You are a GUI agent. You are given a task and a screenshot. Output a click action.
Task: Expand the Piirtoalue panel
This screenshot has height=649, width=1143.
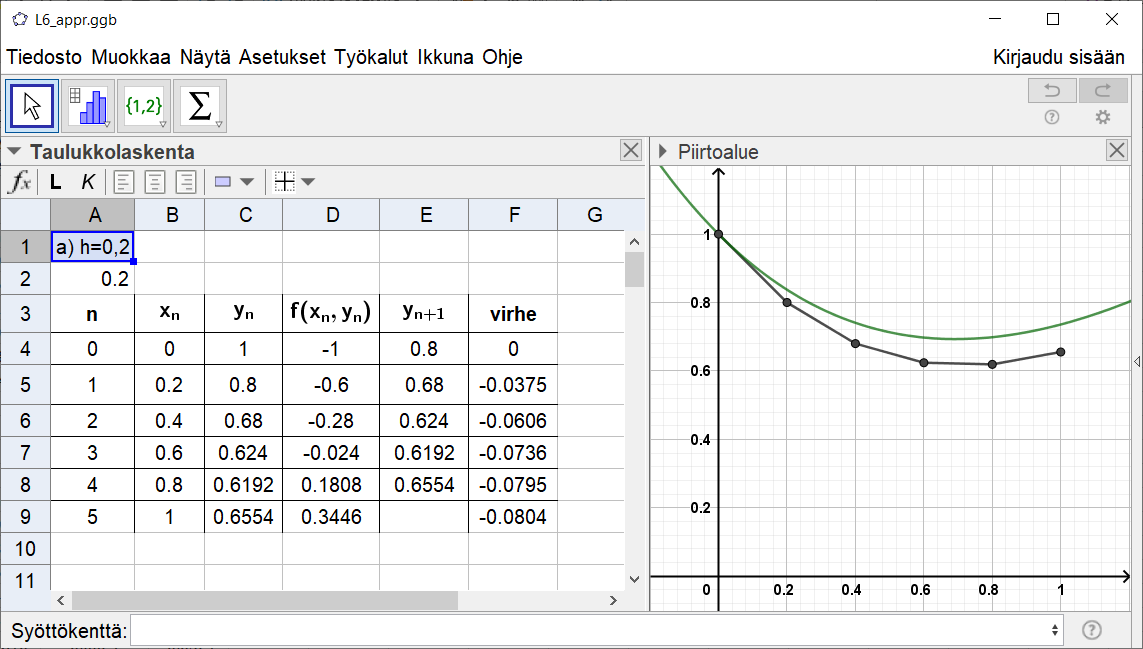tap(661, 150)
